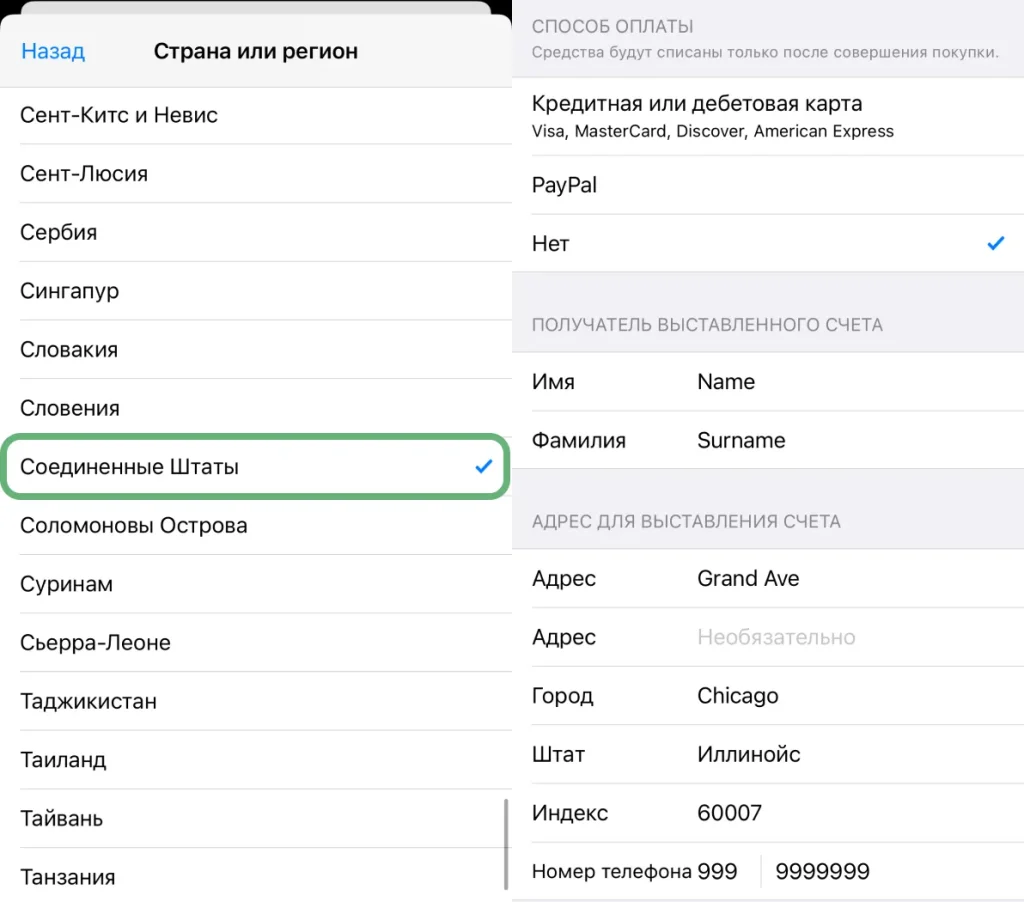Click the checkmark next to Нет

pos(995,243)
